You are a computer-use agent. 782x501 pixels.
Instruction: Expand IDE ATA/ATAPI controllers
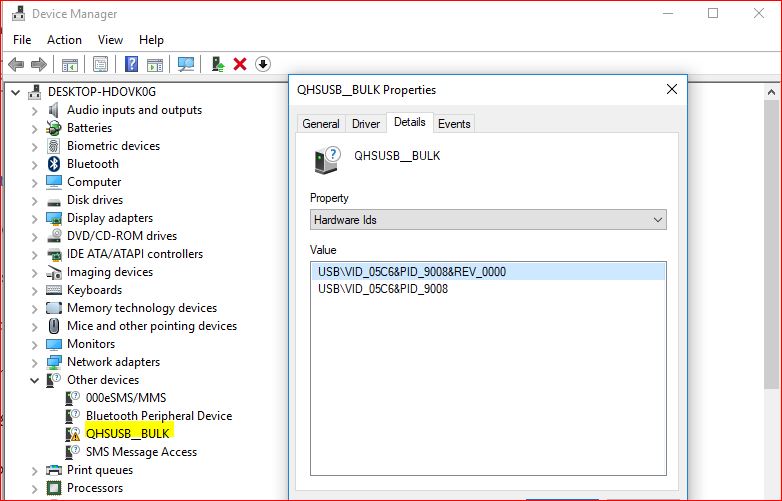[x=34, y=254]
